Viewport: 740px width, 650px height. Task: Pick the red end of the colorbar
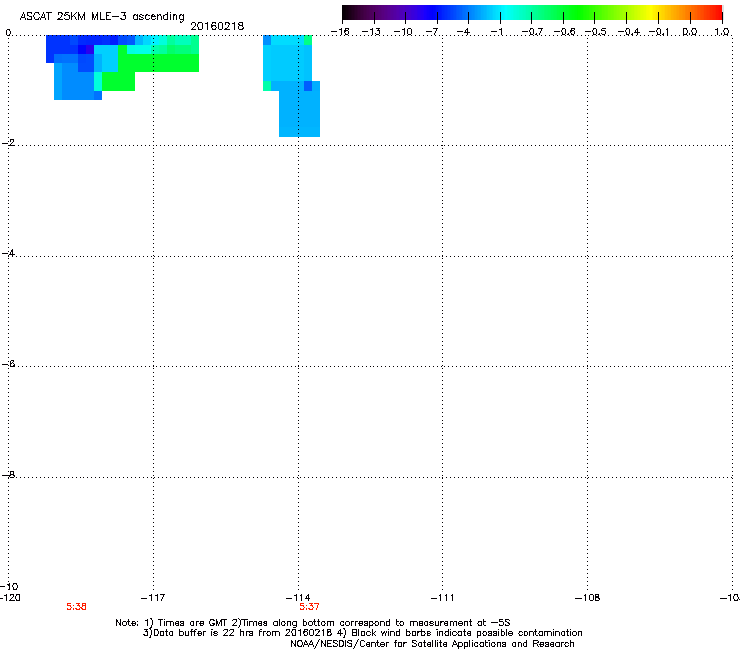[715, 13]
